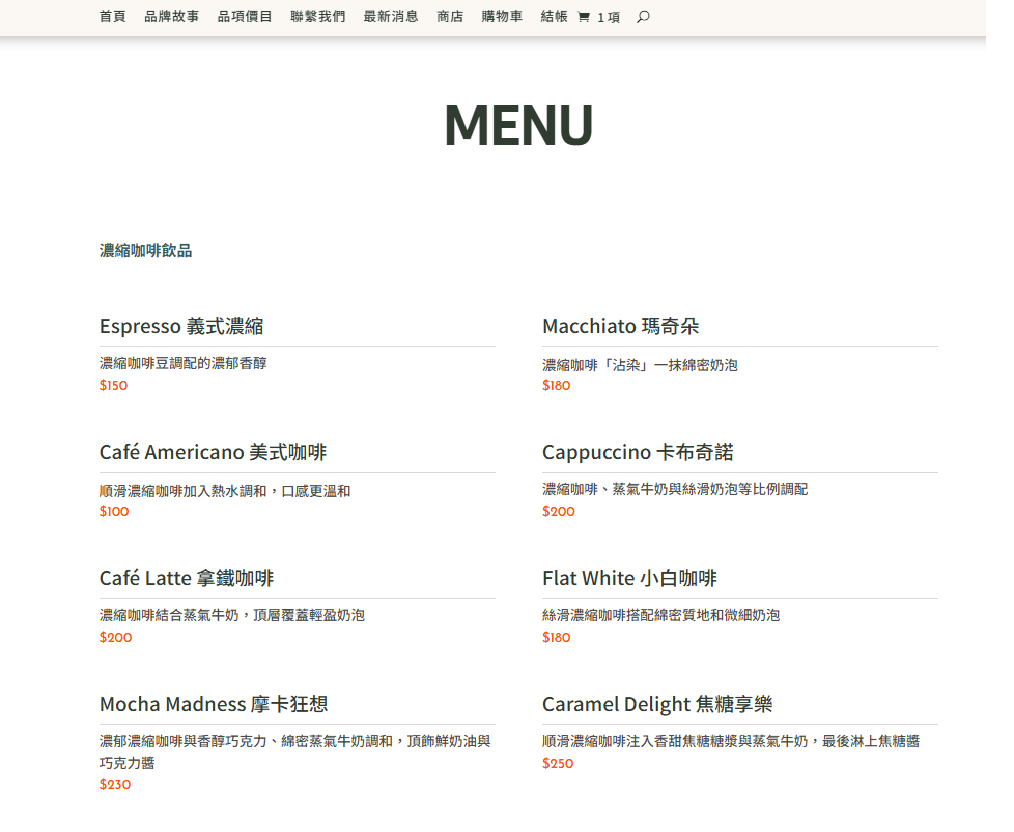Click description 濃縮咖啡豆調配的濃郁香醇

tap(183, 363)
